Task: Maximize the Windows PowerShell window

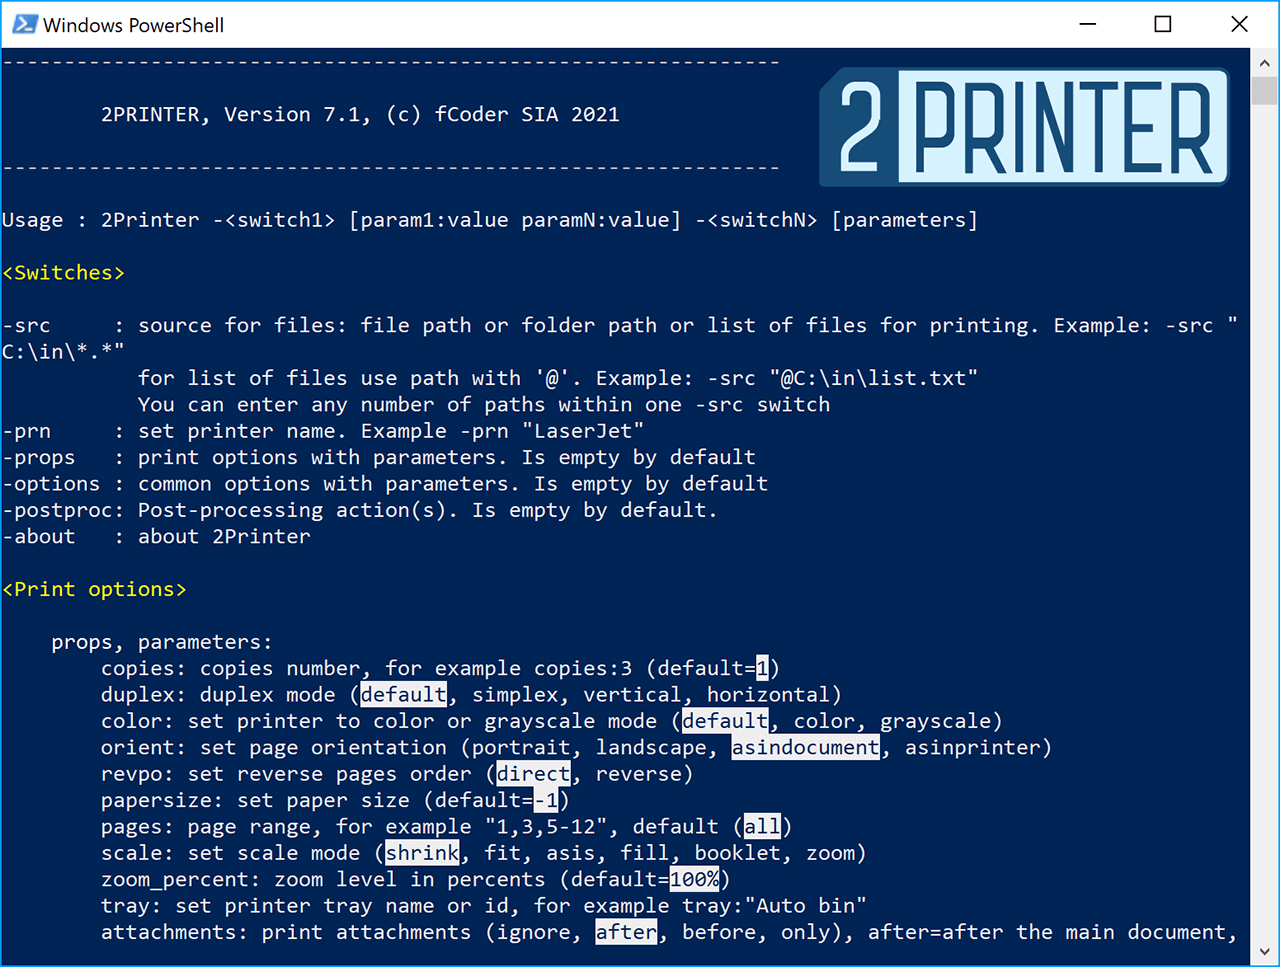Action: (x=1163, y=24)
